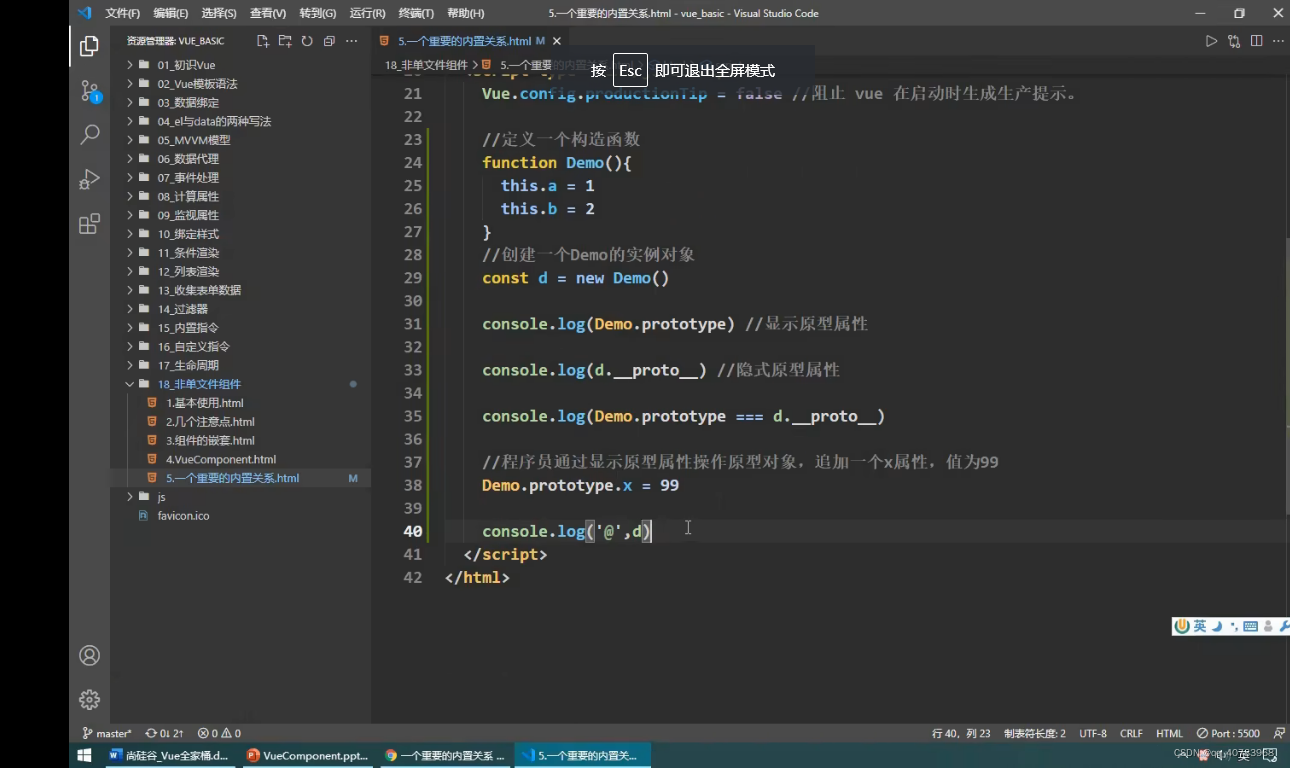Switch to VueComponent PowerPoint in taskbar
1290x768 pixels.
tap(307, 755)
